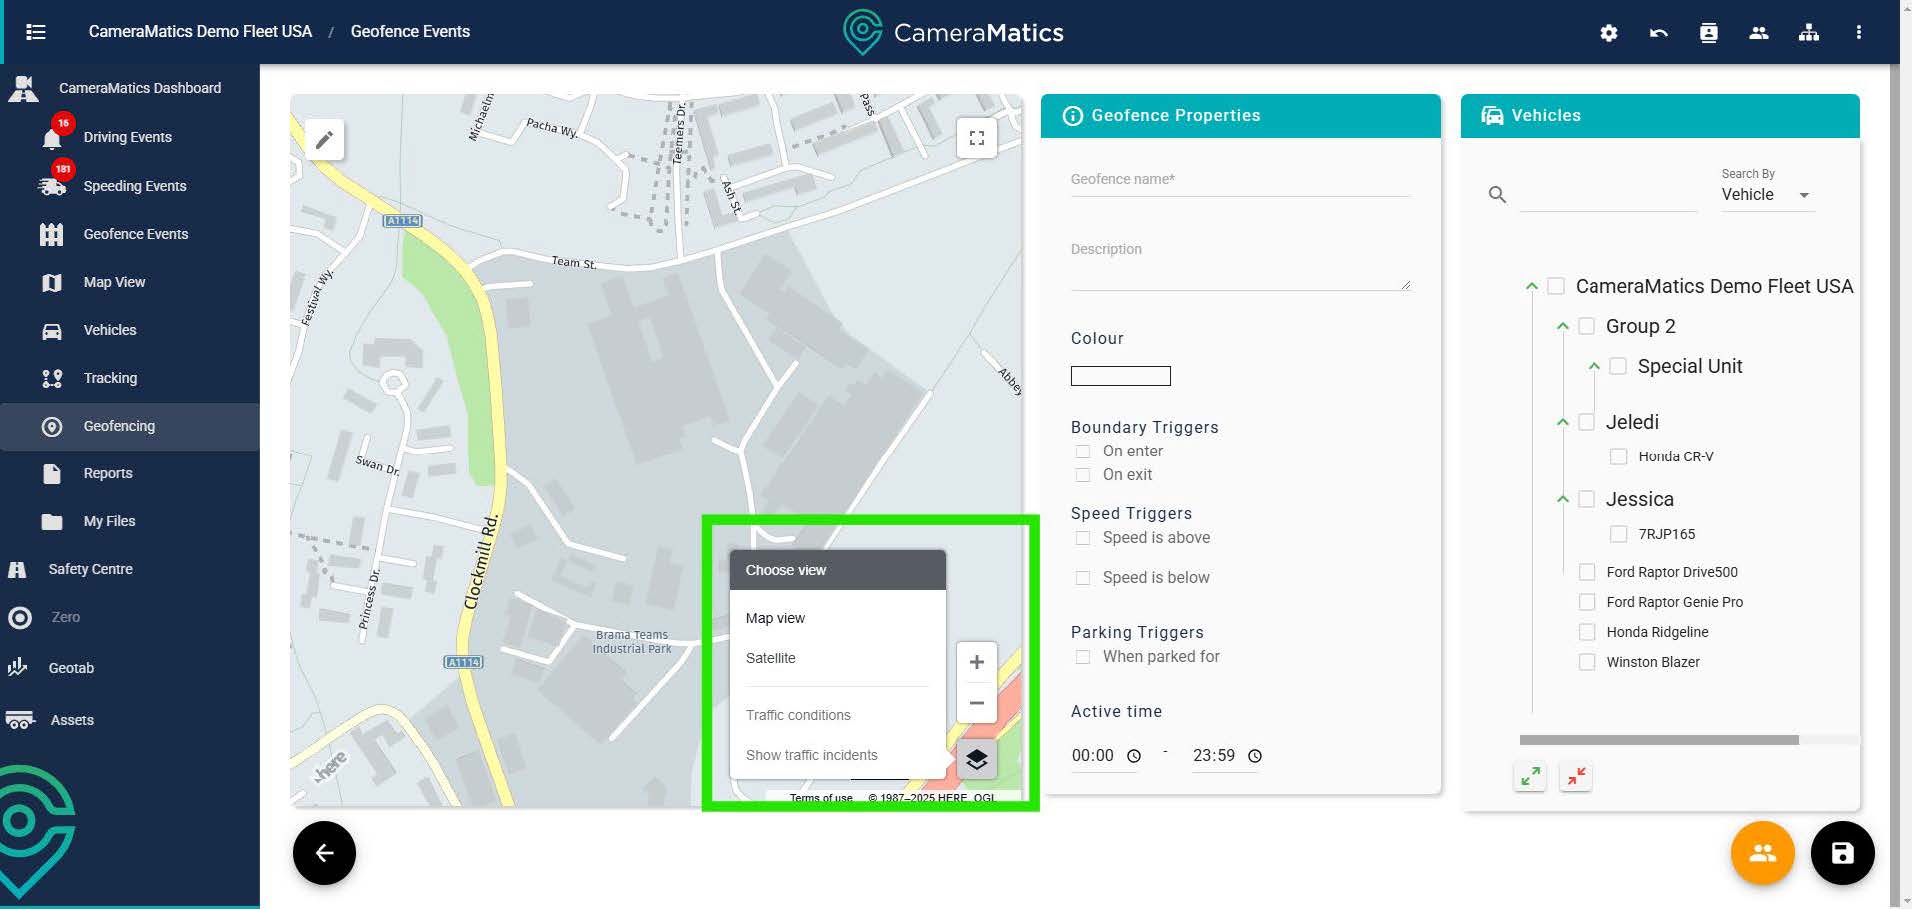This screenshot has width=1912, height=909.
Task: Collapse the Group 2 tree node
Action: click(1562, 327)
